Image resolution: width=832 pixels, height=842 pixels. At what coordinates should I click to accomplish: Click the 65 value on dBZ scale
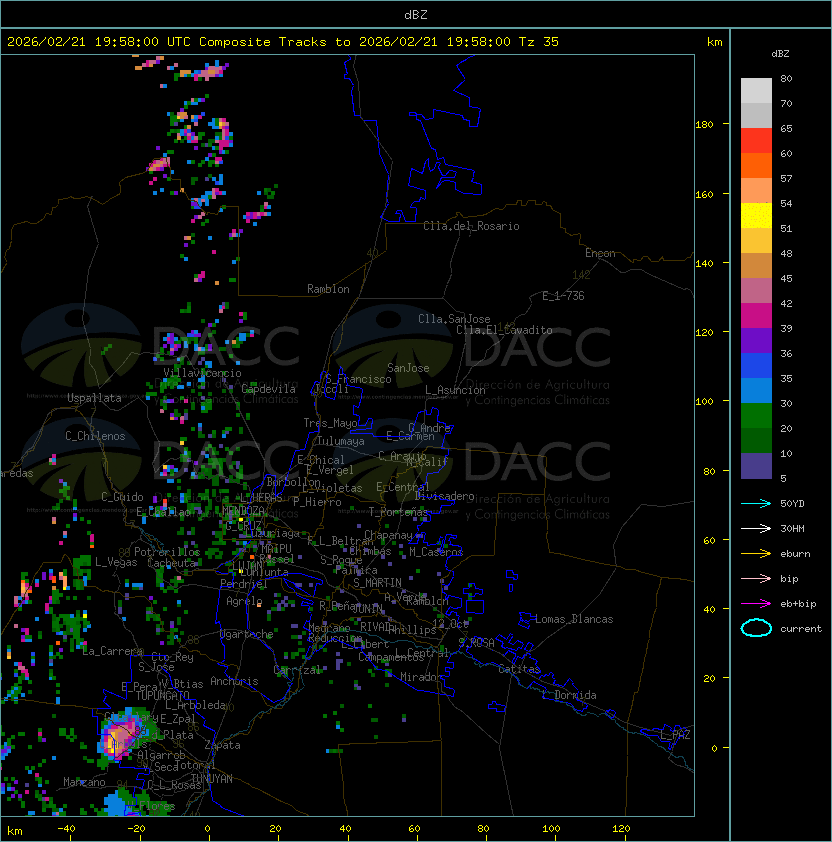(786, 128)
